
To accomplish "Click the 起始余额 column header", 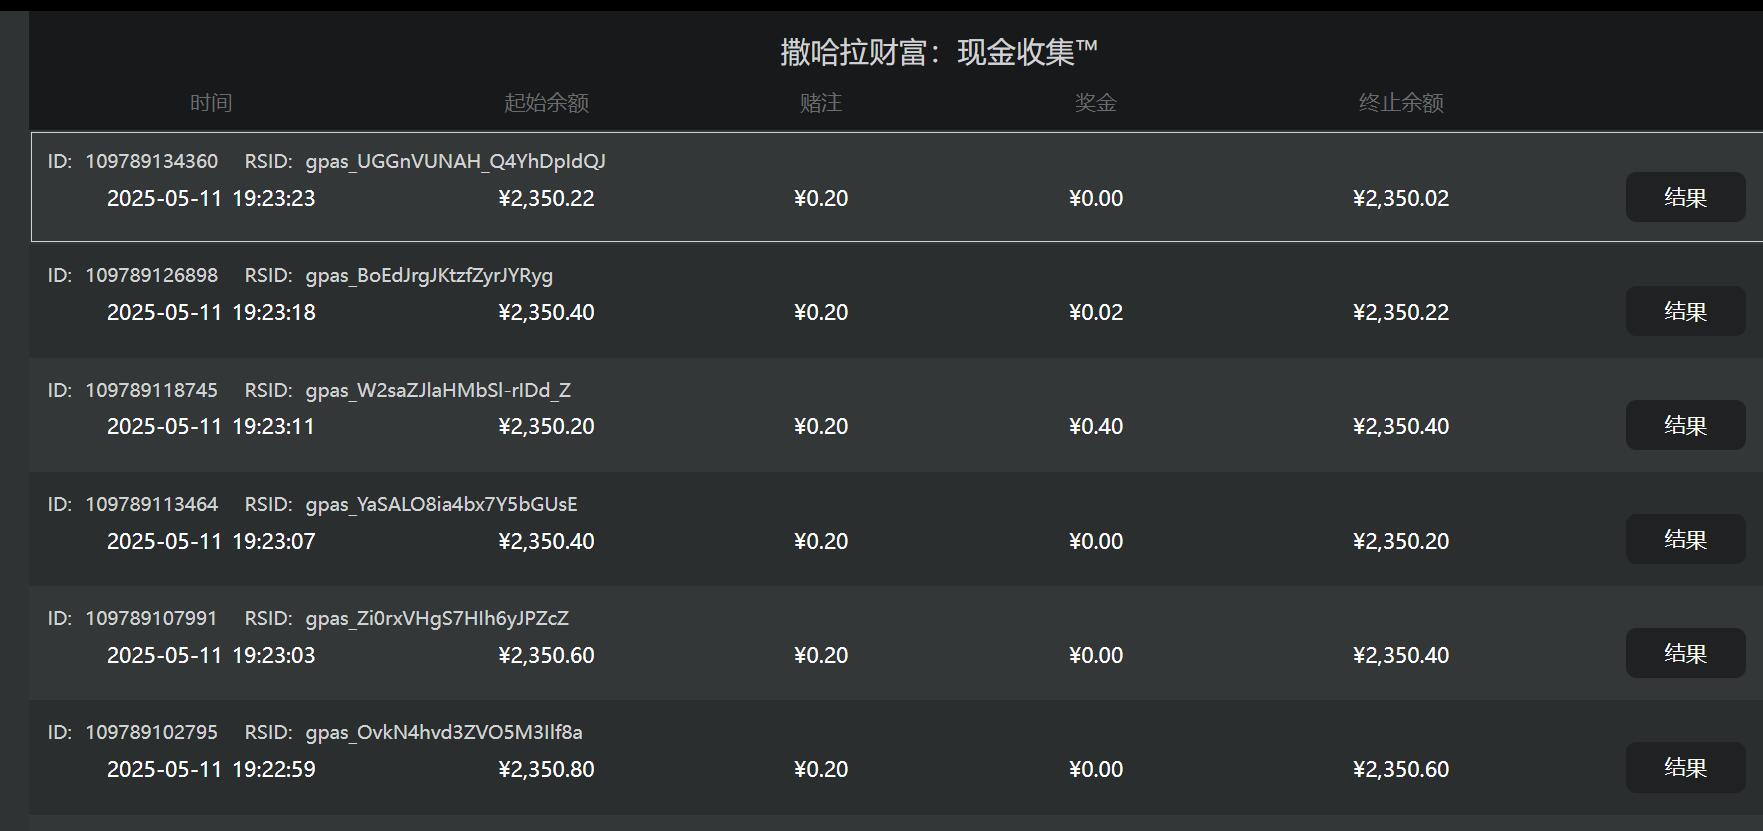I will (546, 101).
